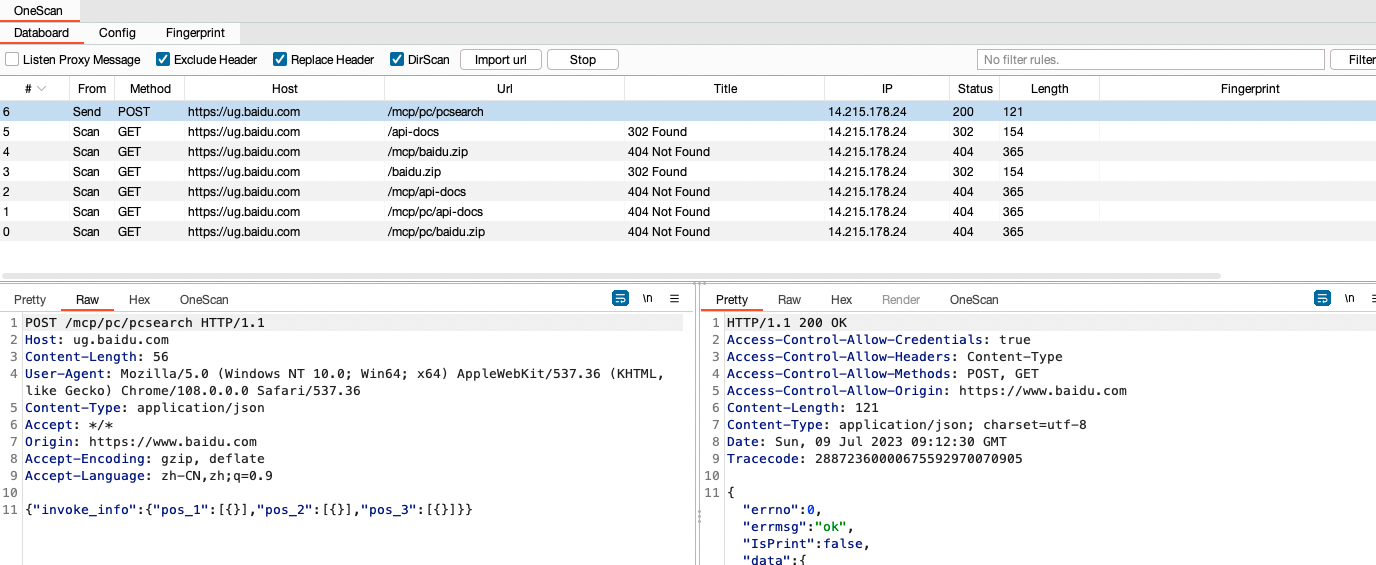Click the JSON invoke_info request body line
Screen dimensions: 1376x565
pos(249,510)
